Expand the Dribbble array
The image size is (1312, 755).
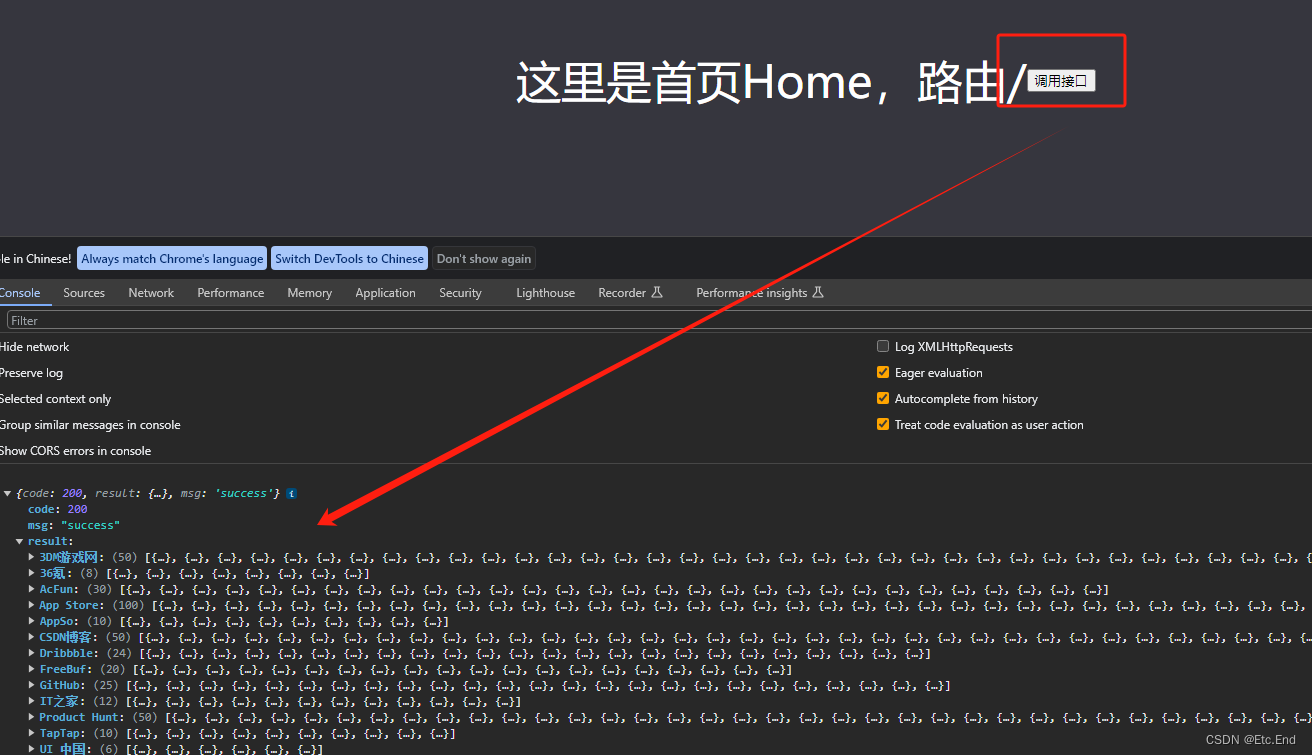pyautogui.click(x=32, y=653)
